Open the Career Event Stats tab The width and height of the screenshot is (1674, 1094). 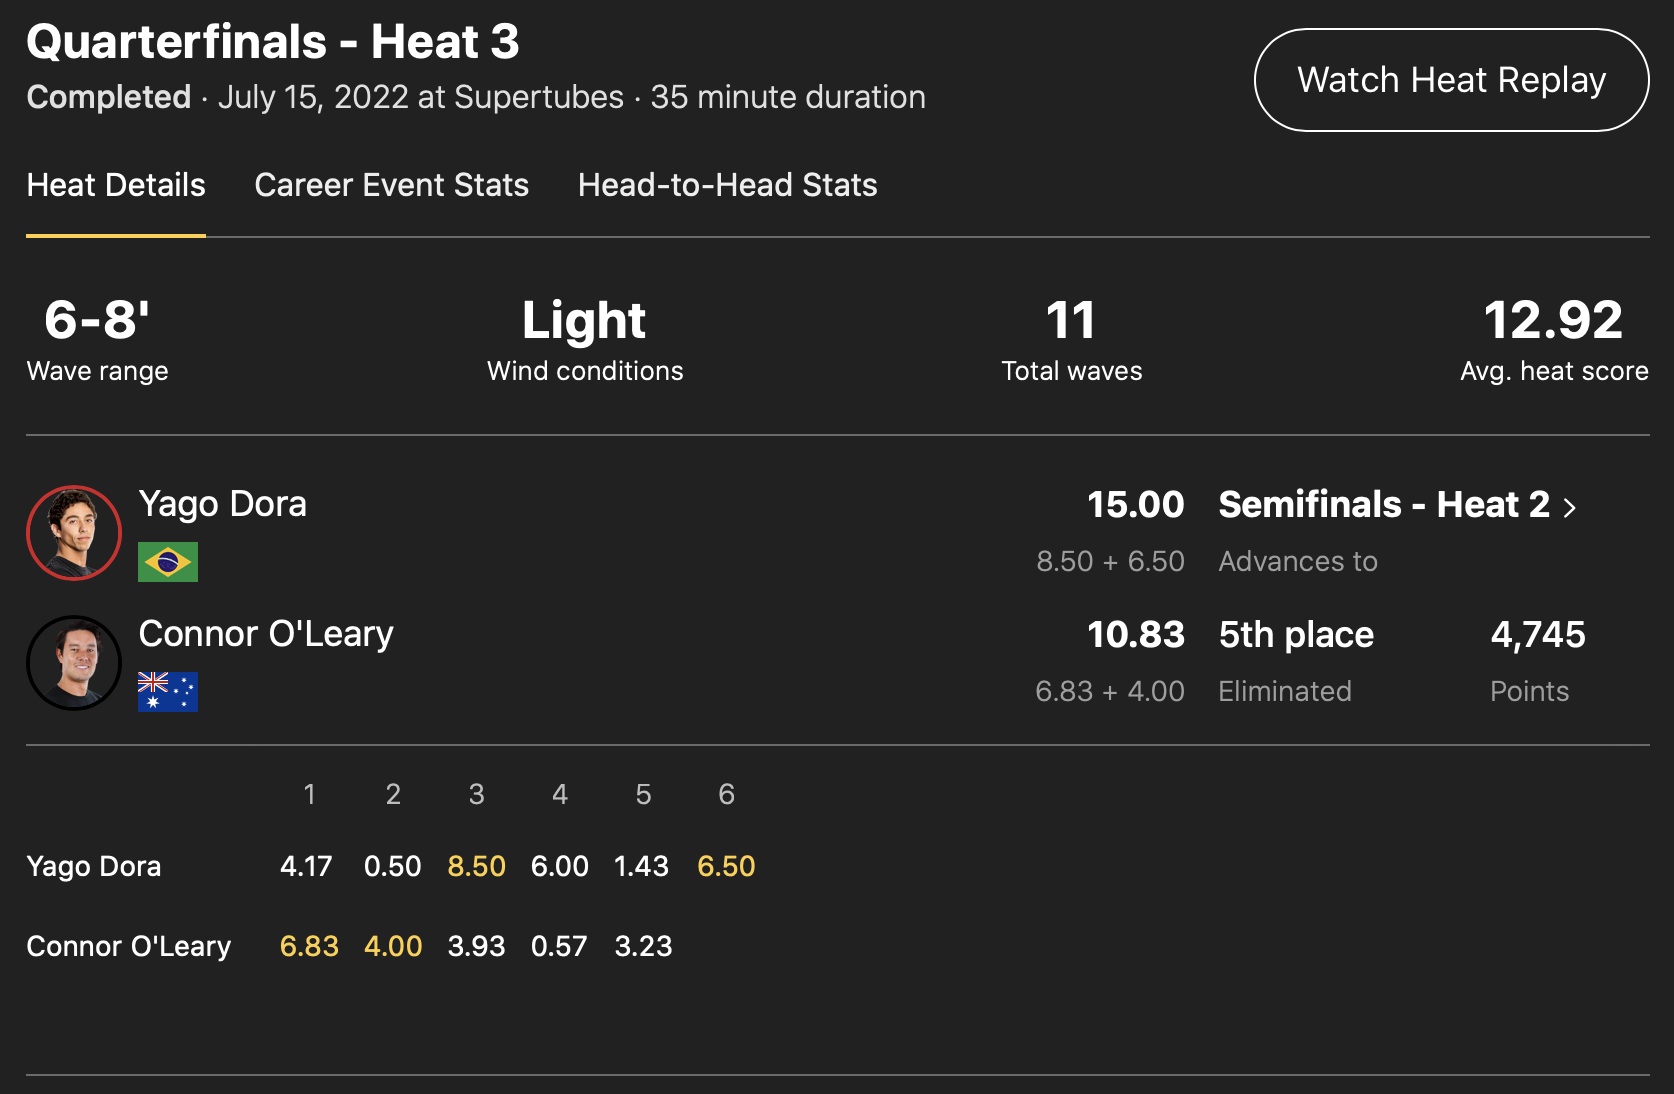[x=391, y=185]
